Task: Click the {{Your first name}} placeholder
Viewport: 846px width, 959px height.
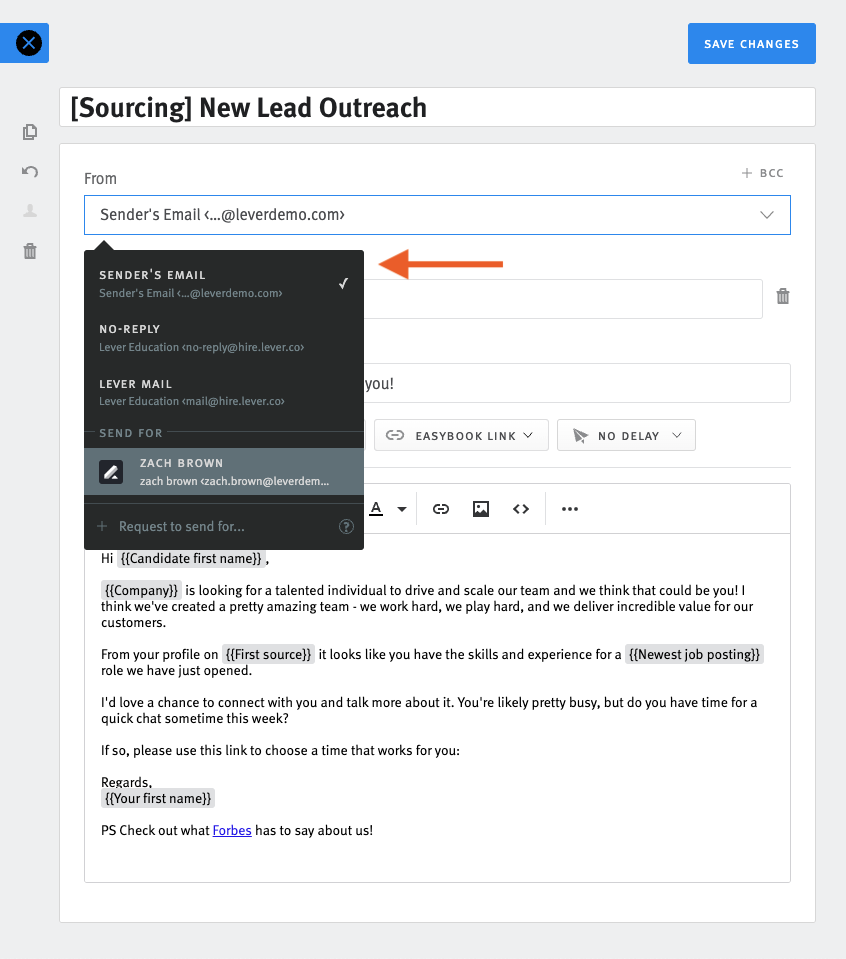Action: [158, 798]
